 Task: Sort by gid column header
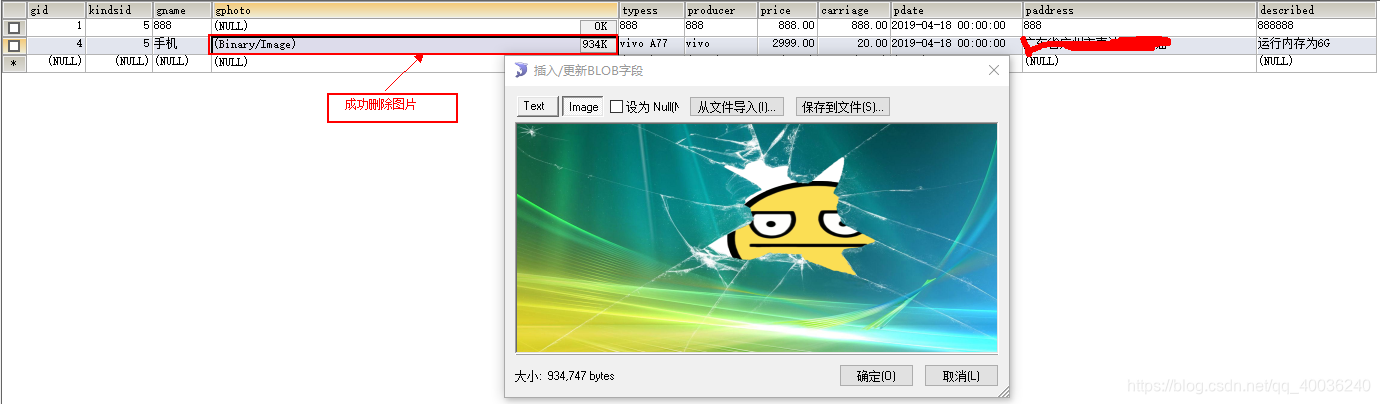[x=56, y=10]
